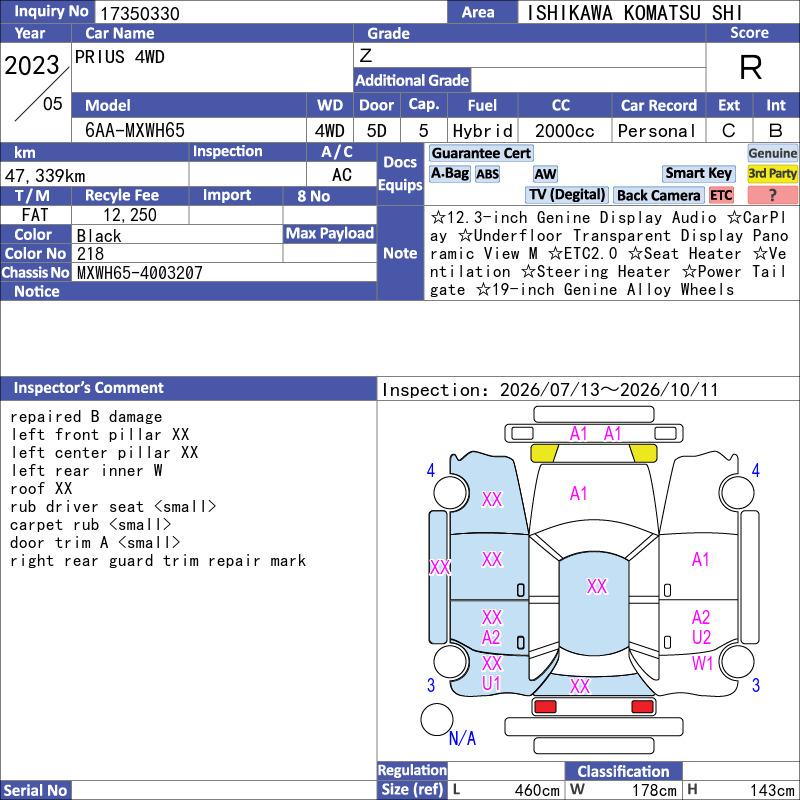Click the N/A label under the diagram
The width and height of the screenshot is (800, 800).
462,738
